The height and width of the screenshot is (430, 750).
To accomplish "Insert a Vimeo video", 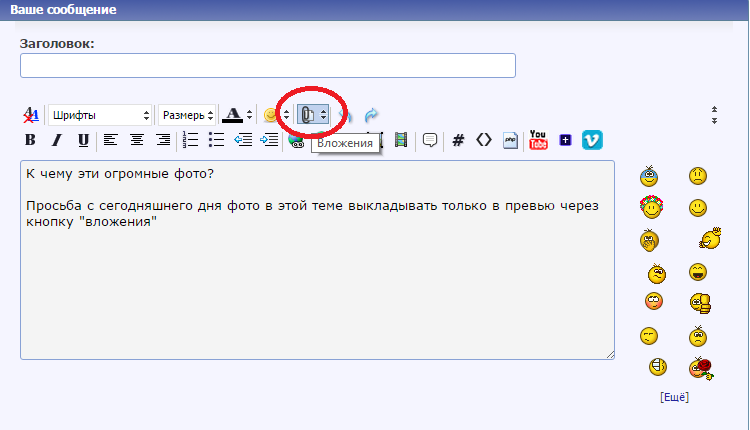I will tap(592, 140).
